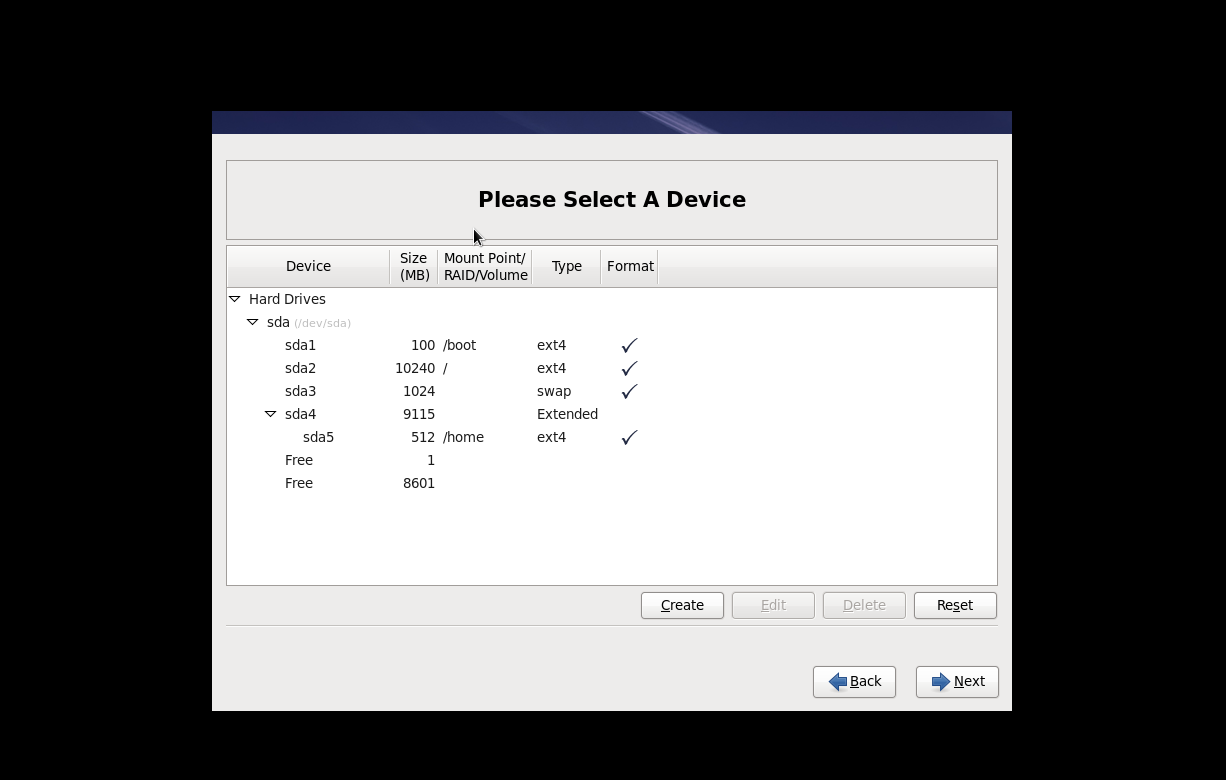1226x780 pixels.
Task: Reset the partition layout
Action: coord(955,605)
